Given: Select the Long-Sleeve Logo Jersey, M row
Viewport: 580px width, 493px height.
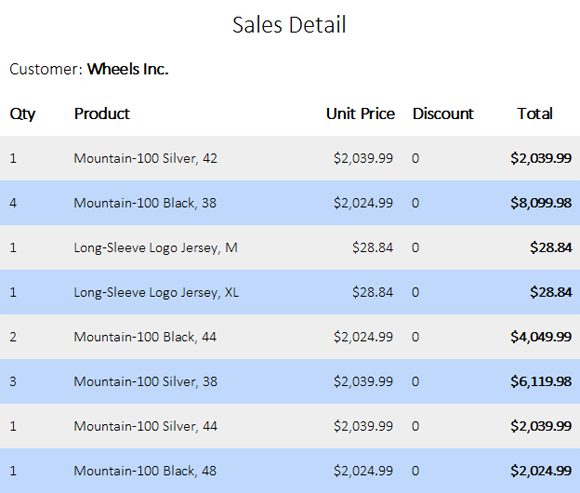Looking at the screenshot, I should [290, 247].
